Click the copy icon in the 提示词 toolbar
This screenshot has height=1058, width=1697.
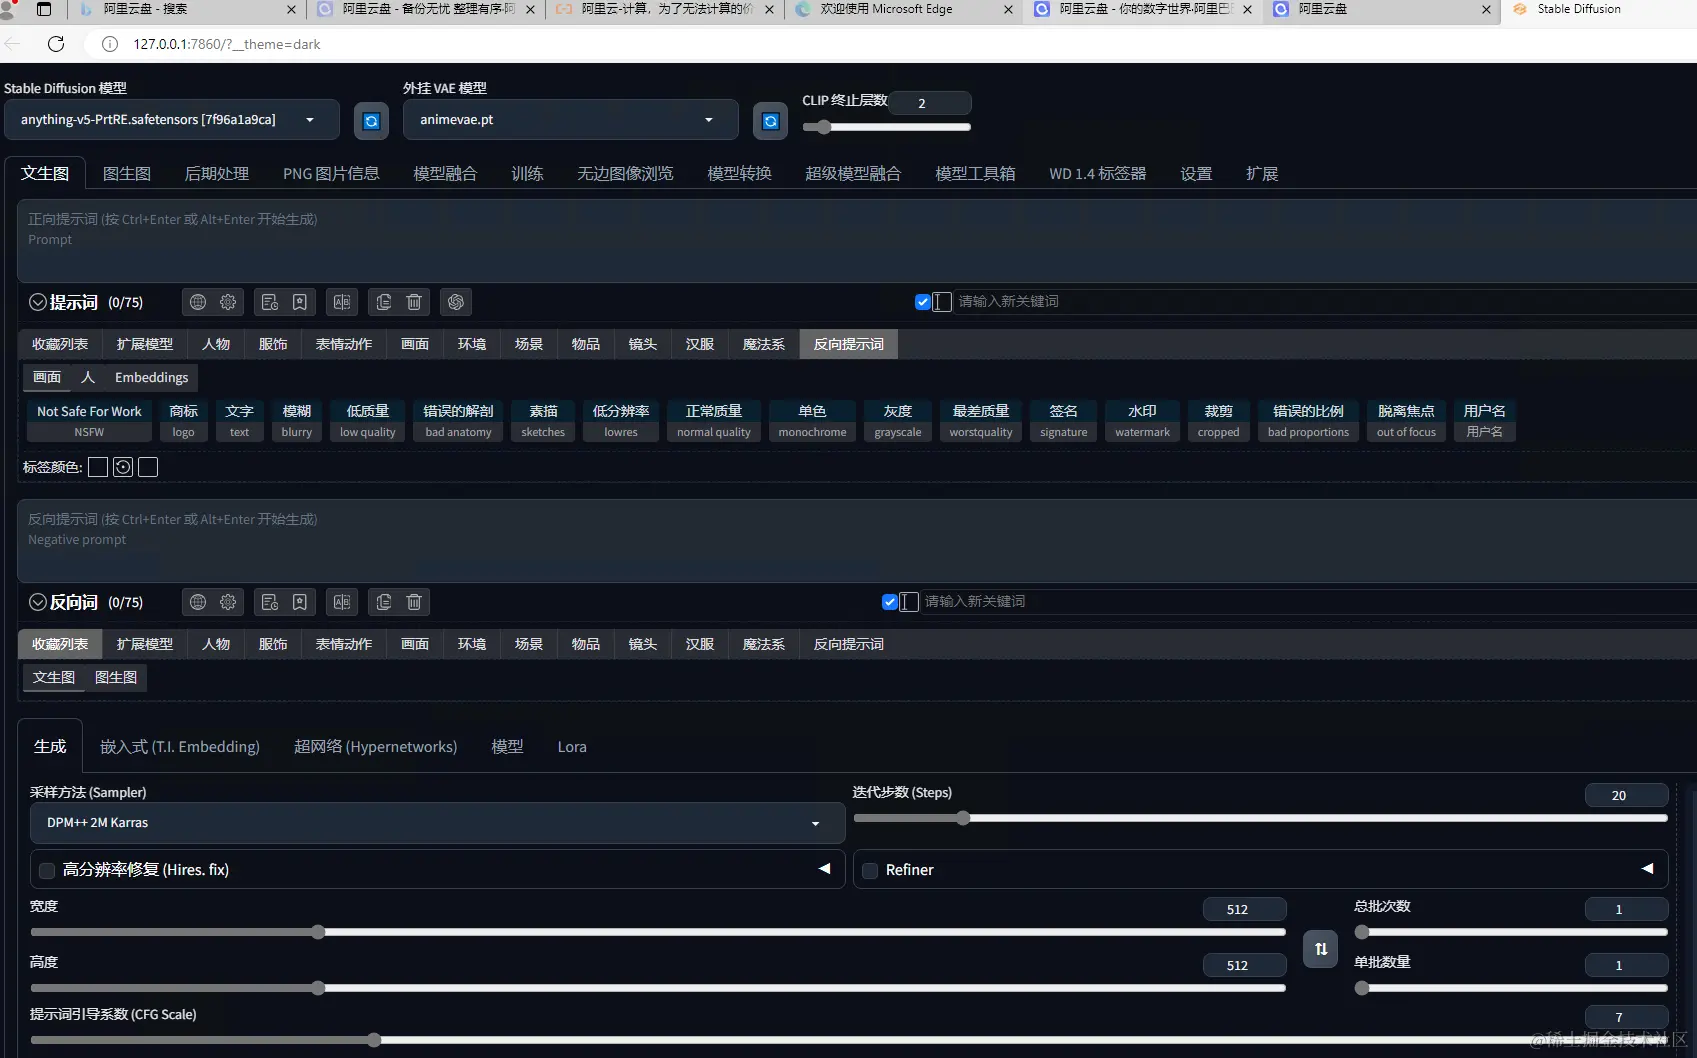click(x=384, y=302)
